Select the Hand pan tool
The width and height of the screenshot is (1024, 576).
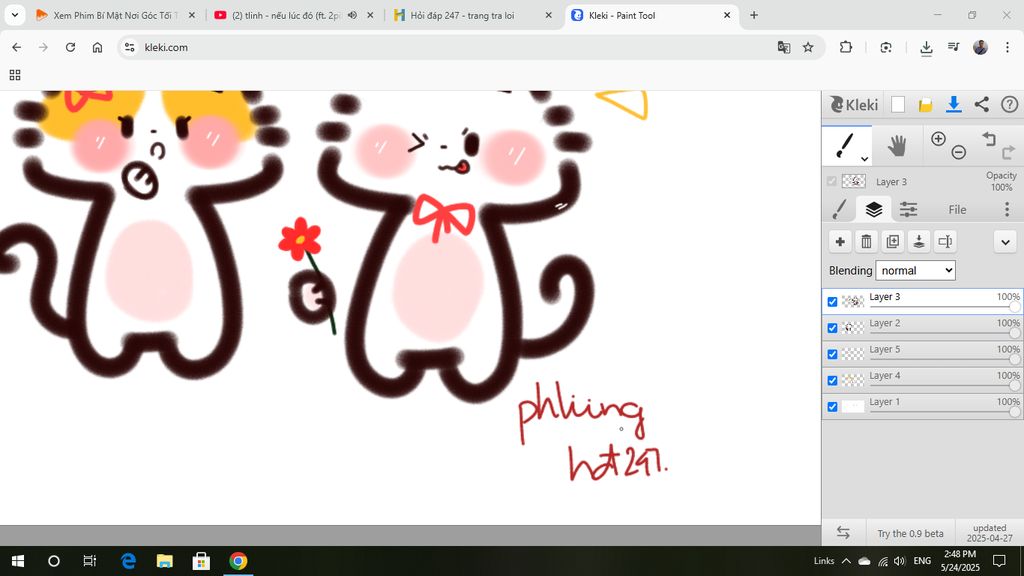pyautogui.click(x=896, y=146)
